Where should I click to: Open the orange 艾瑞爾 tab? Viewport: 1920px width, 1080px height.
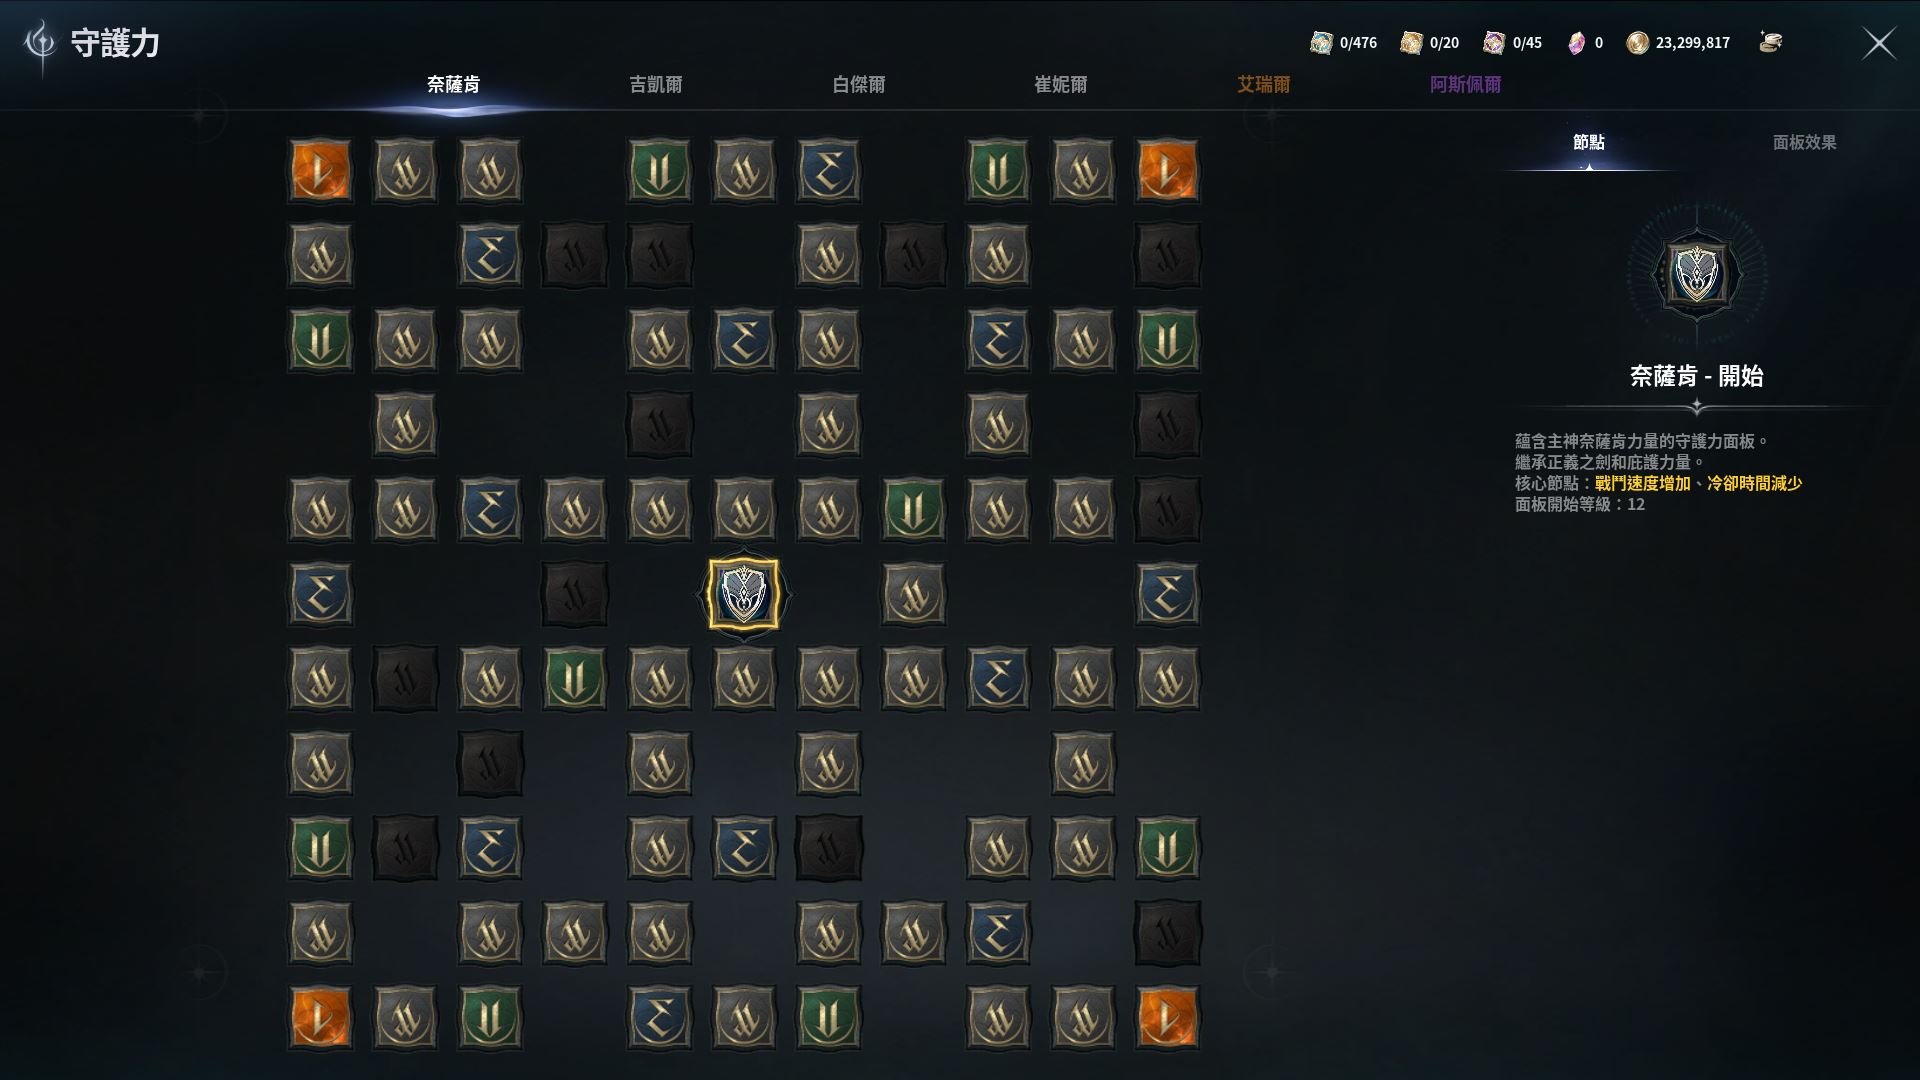(1264, 85)
